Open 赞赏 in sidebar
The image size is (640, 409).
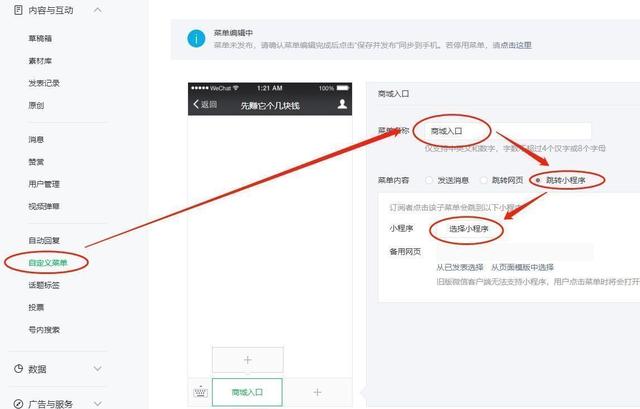[36, 162]
